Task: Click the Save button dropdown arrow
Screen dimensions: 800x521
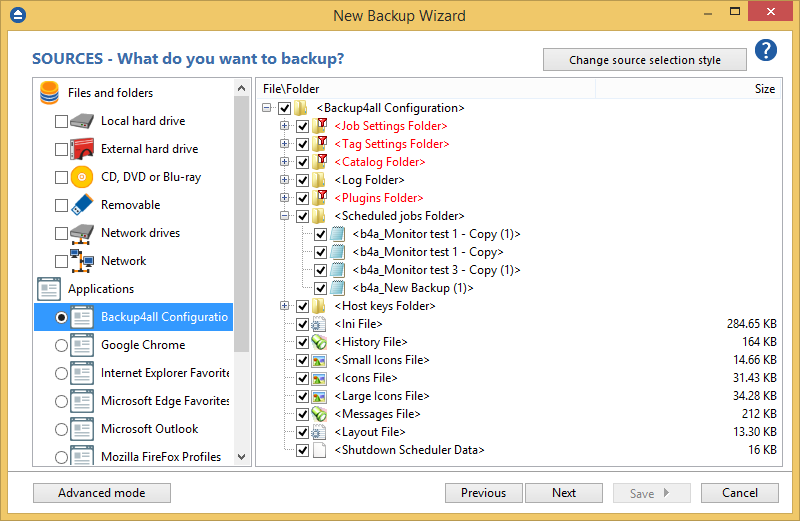Action: point(666,493)
